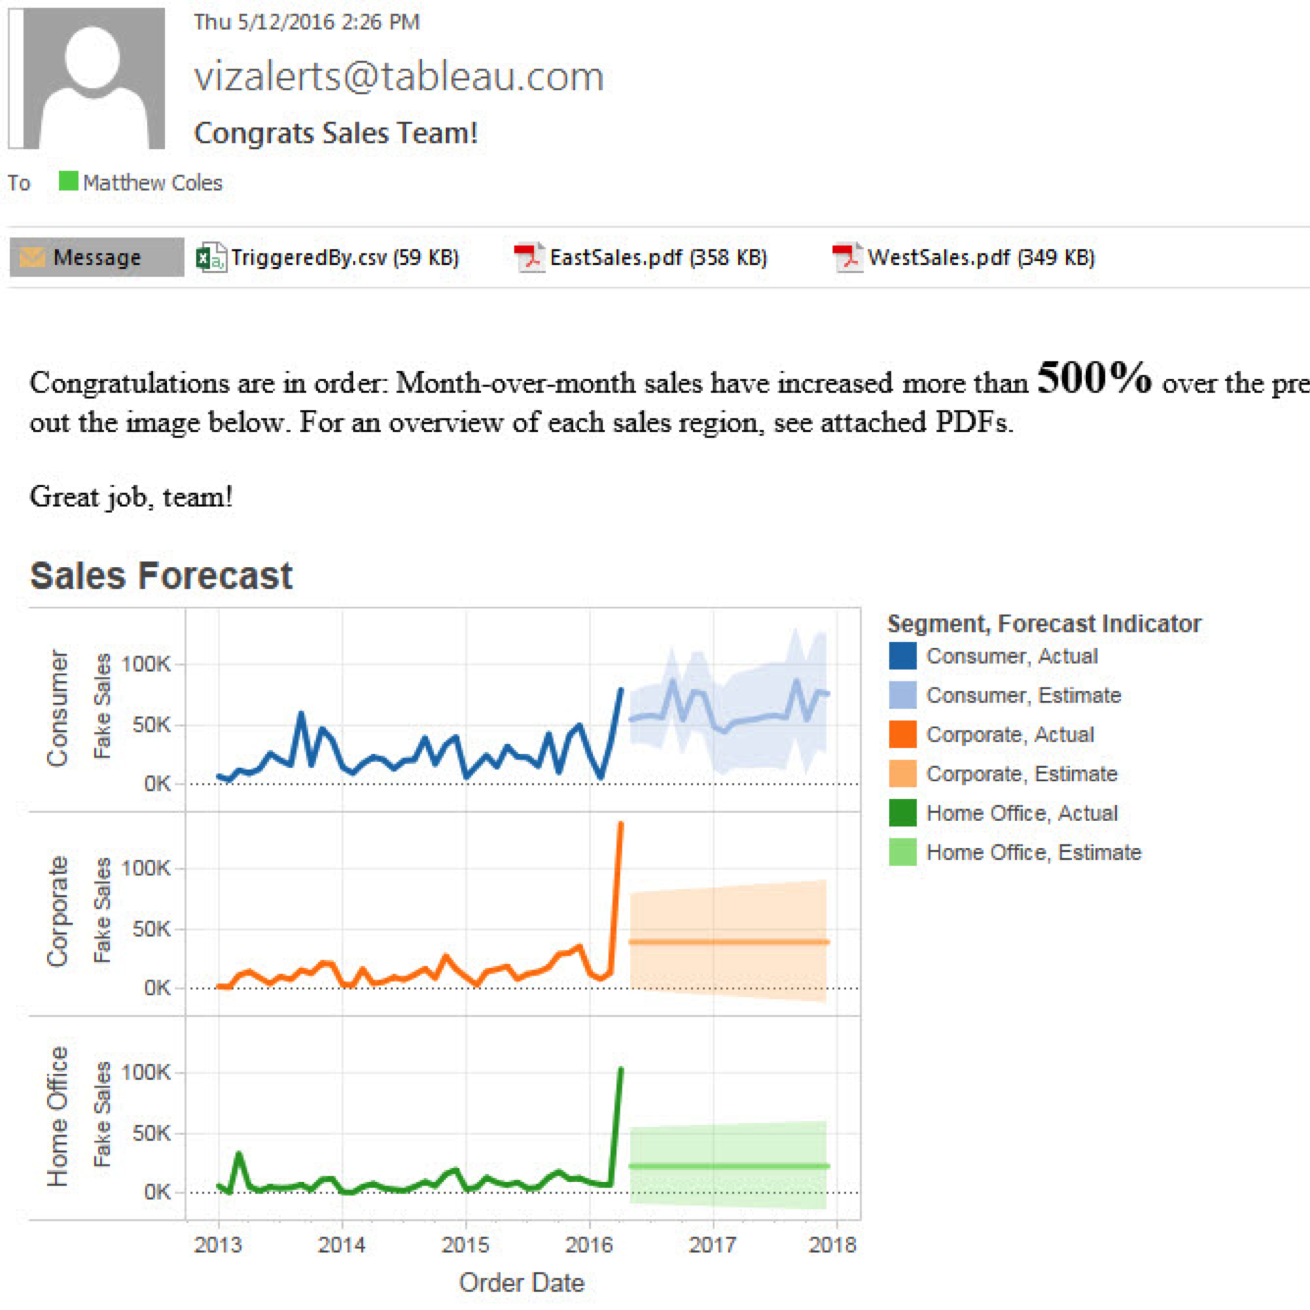Click Matthew Coles green presence indicator

68,181
